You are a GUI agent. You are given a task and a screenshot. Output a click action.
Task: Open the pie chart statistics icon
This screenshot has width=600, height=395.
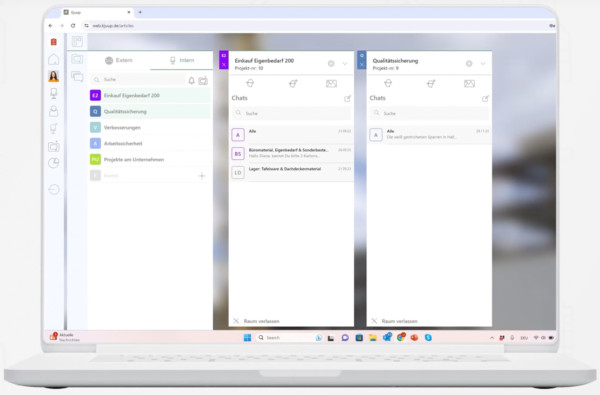[x=54, y=163]
